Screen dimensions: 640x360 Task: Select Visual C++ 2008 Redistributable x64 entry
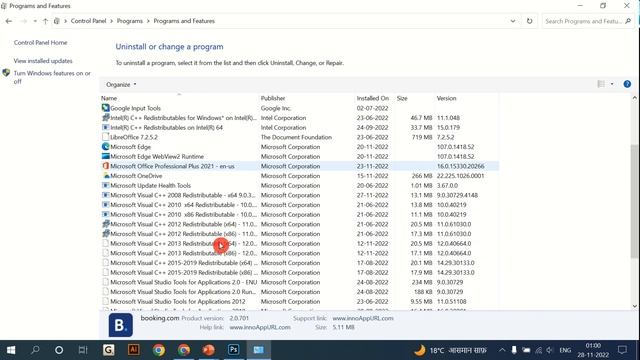[x=300, y=195]
